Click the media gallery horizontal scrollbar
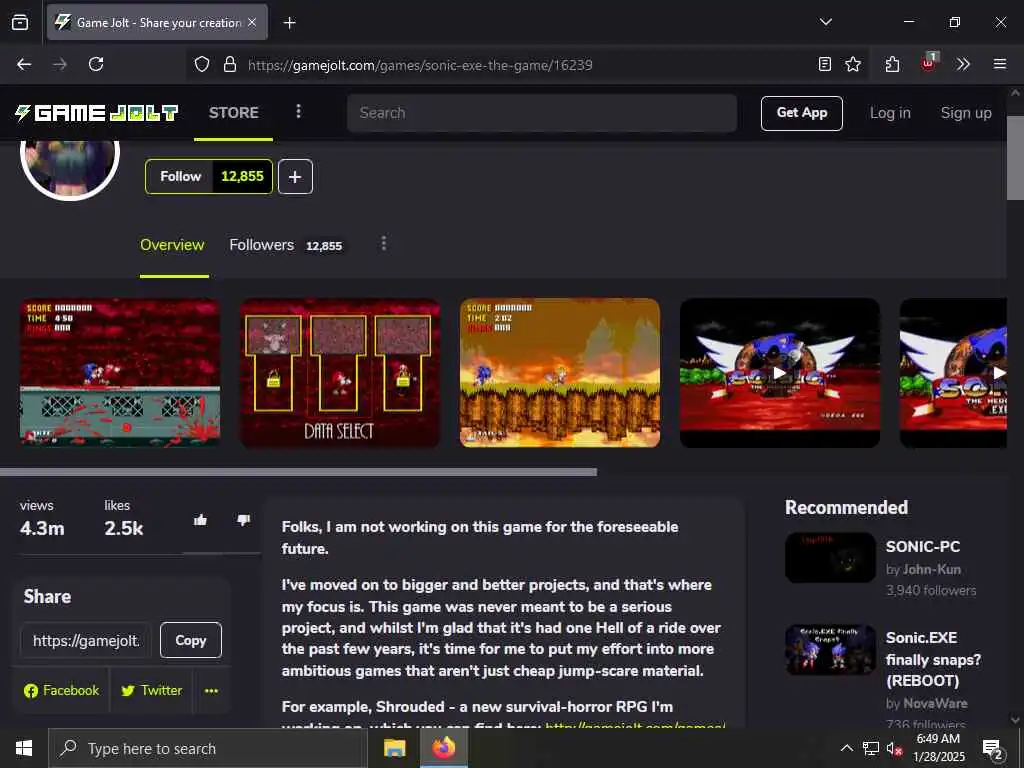Screen dimensions: 1024x768 (x=298, y=472)
